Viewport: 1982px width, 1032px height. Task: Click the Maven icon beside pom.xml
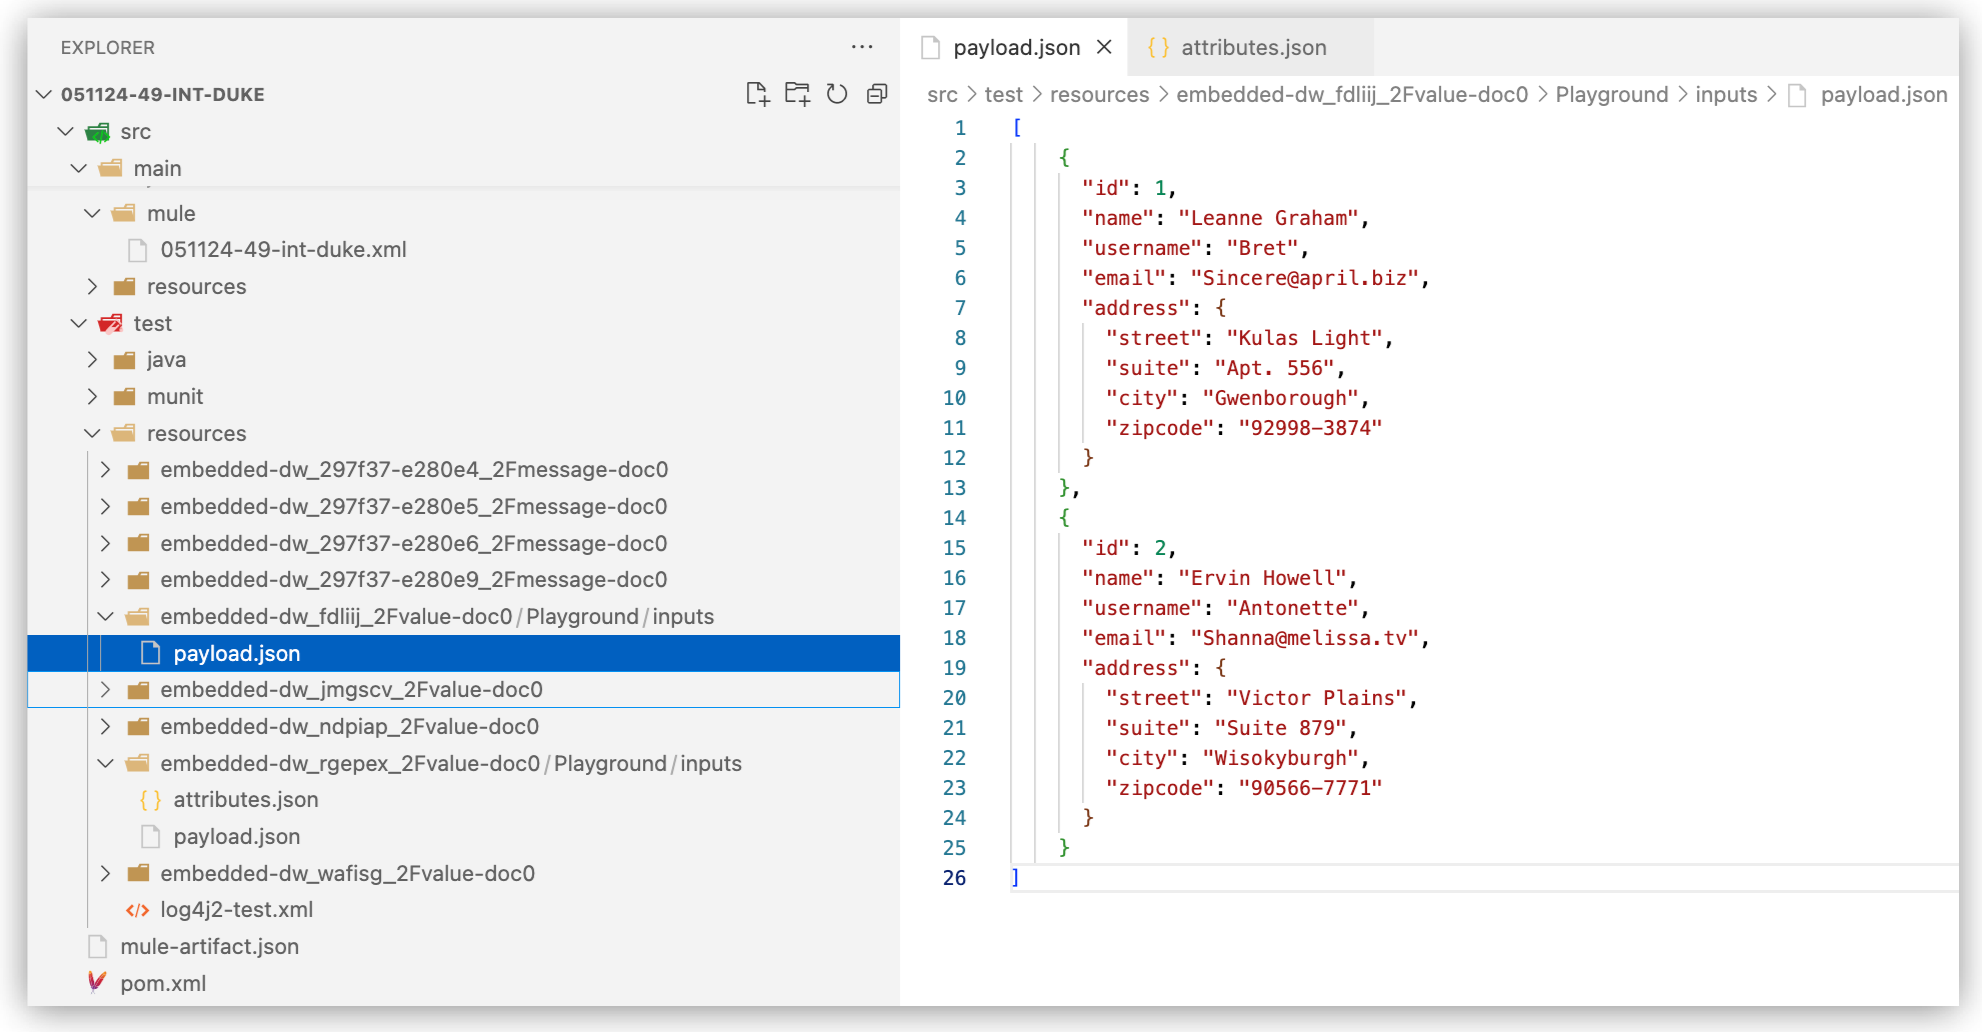coord(97,983)
